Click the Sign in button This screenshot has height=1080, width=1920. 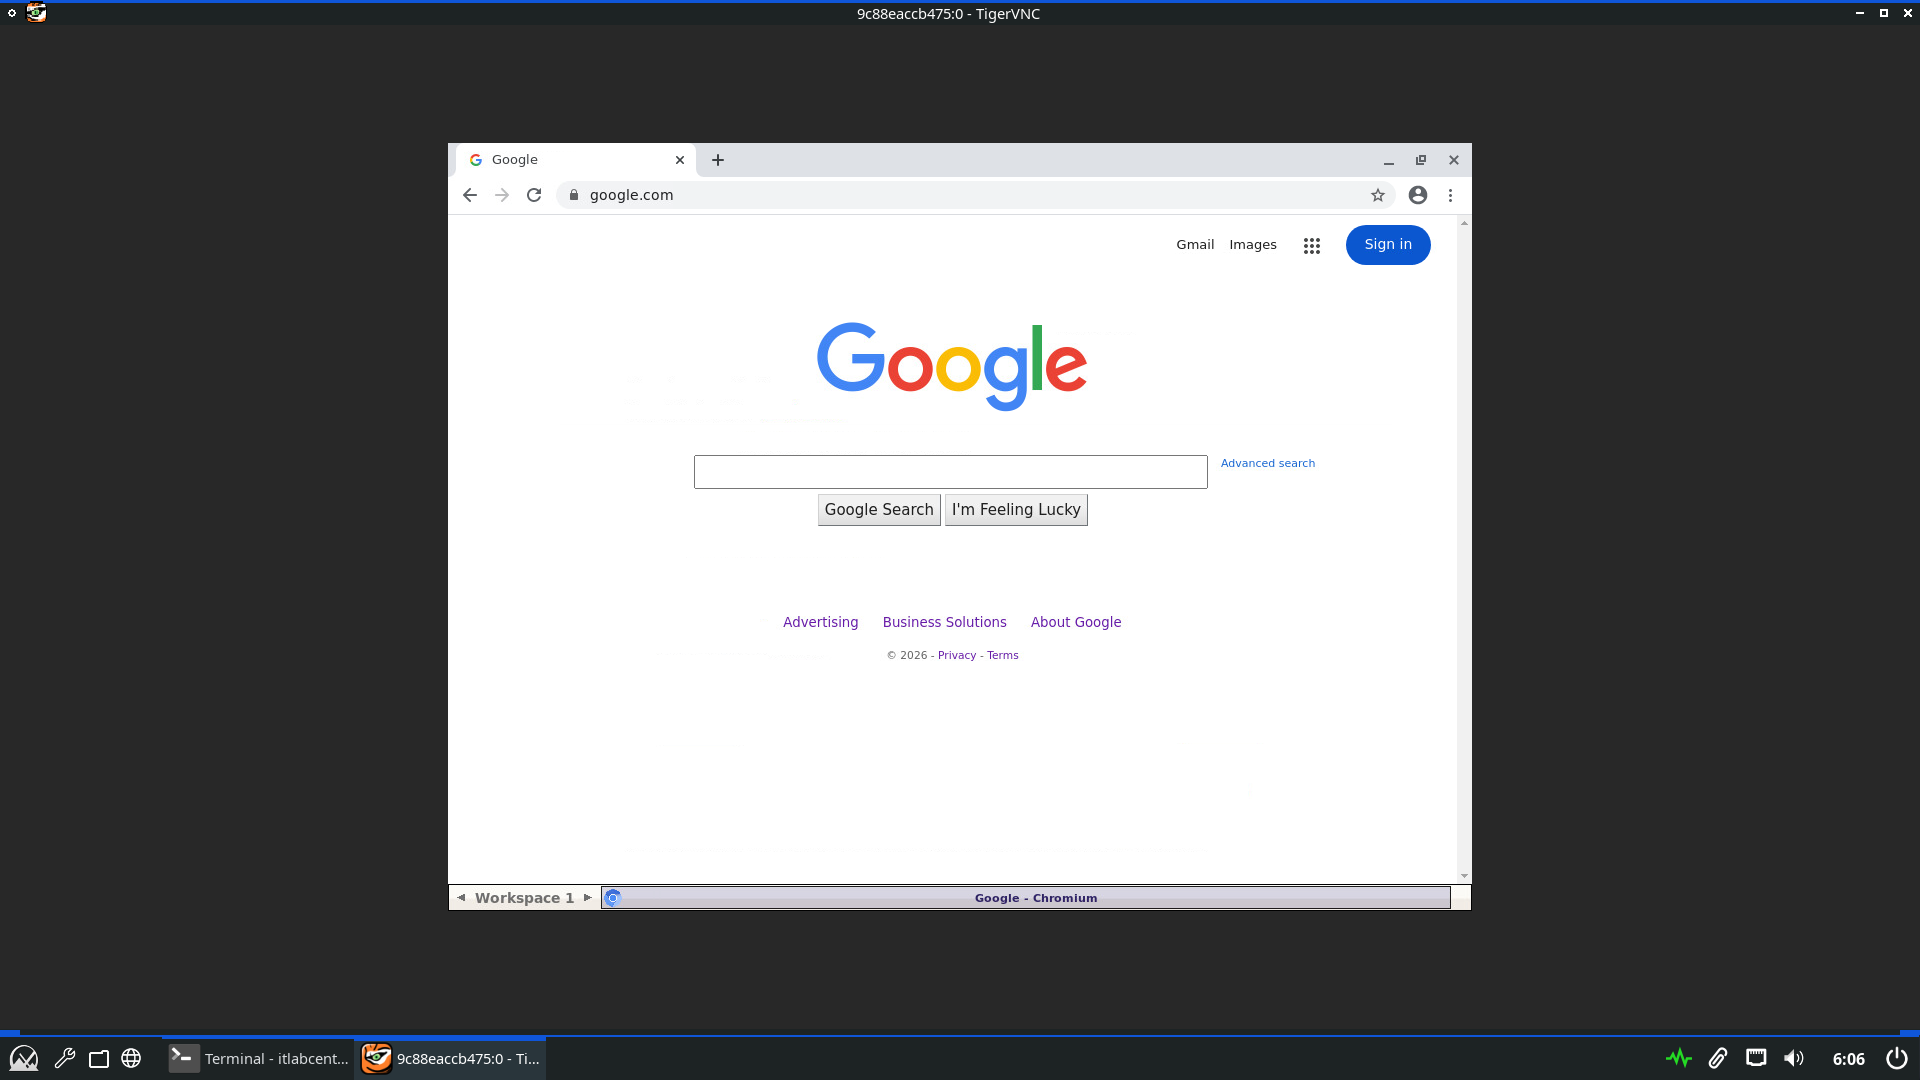[1387, 245]
